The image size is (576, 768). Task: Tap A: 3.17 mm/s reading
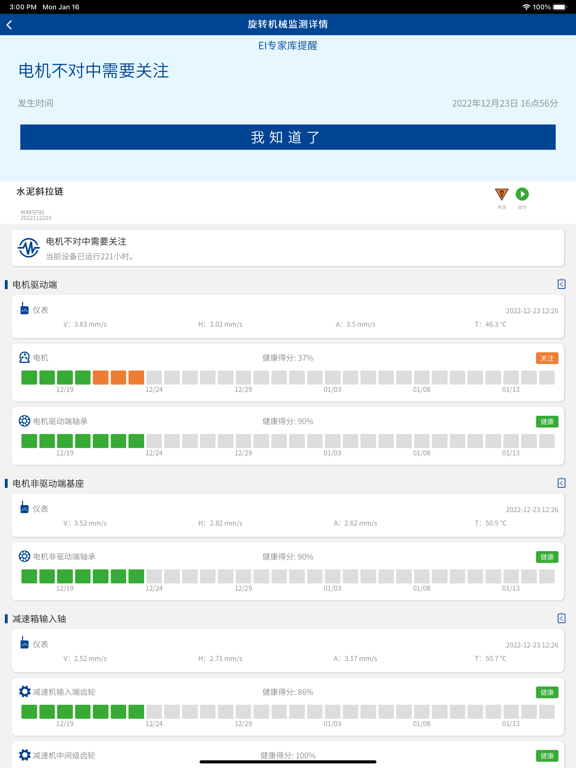(x=355, y=658)
